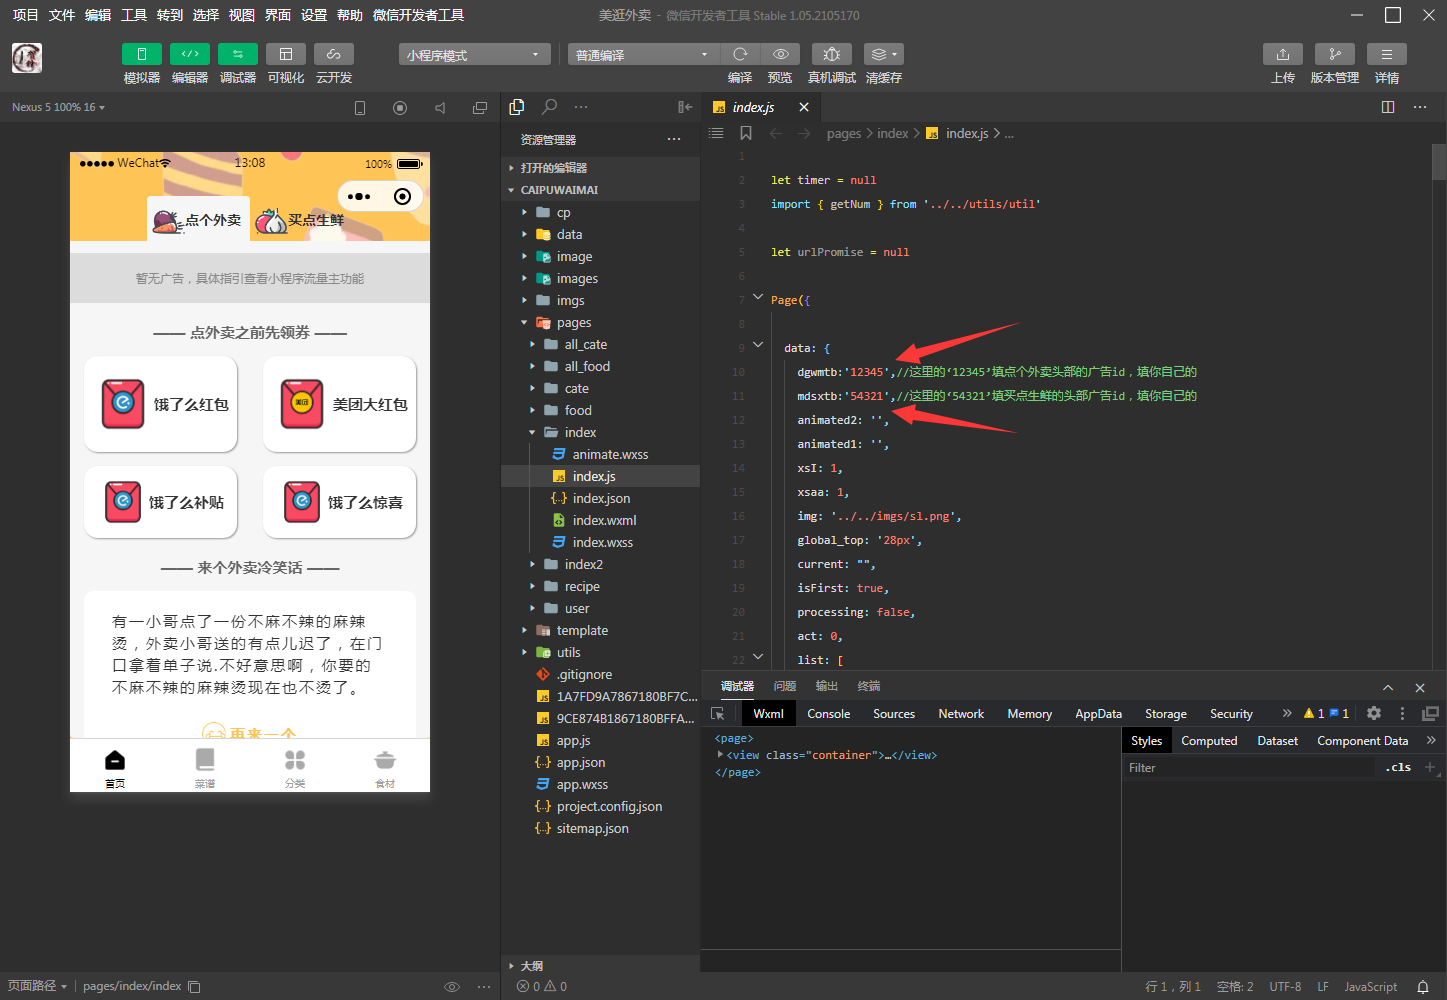
Task: Expand the utils folder
Action: tap(600, 652)
